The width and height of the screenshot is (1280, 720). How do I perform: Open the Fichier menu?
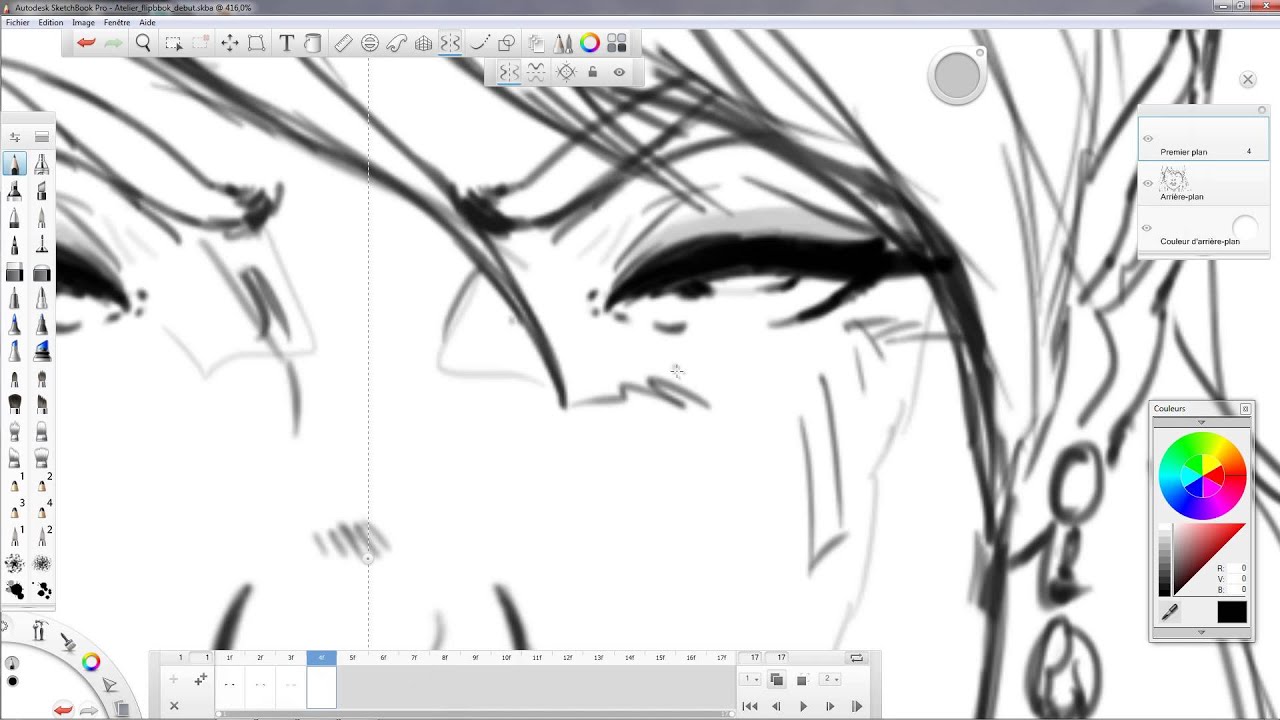coord(18,22)
